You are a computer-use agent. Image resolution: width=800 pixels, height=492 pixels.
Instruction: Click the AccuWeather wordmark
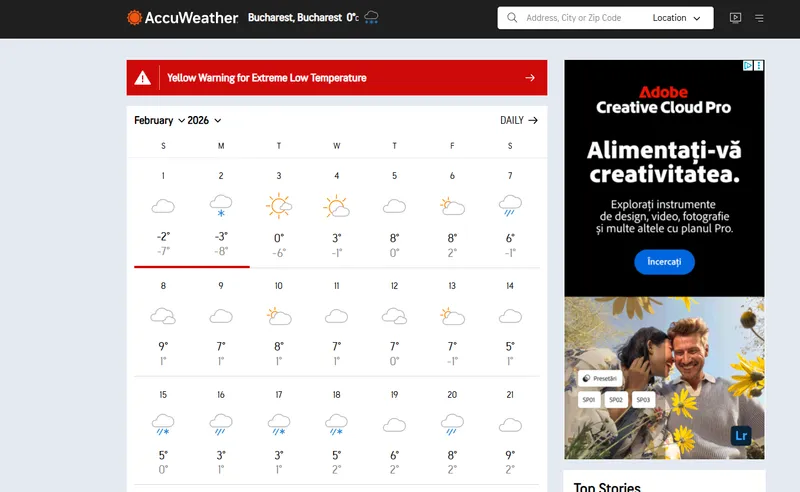pyautogui.click(x=191, y=18)
